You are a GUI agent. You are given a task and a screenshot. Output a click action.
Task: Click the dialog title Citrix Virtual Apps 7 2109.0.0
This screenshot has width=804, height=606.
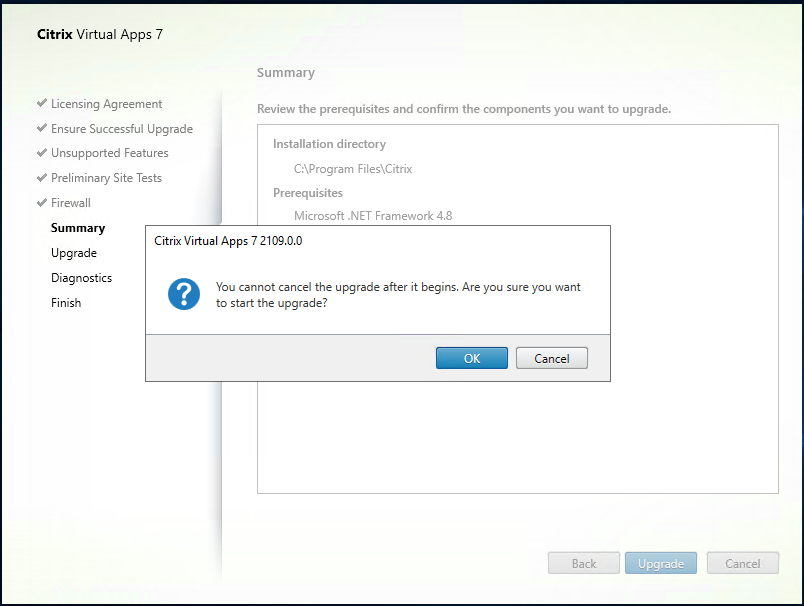[x=228, y=240]
